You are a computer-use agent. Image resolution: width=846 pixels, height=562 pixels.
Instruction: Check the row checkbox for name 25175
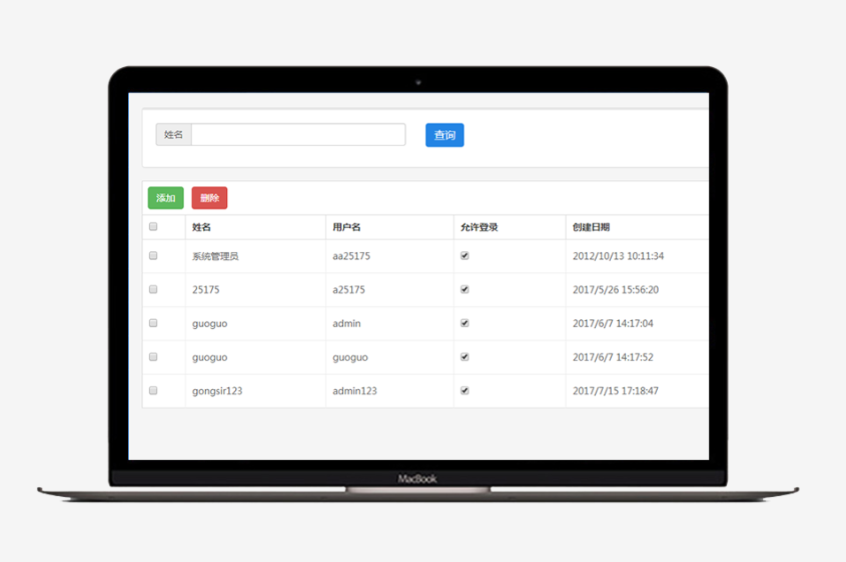click(153, 289)
